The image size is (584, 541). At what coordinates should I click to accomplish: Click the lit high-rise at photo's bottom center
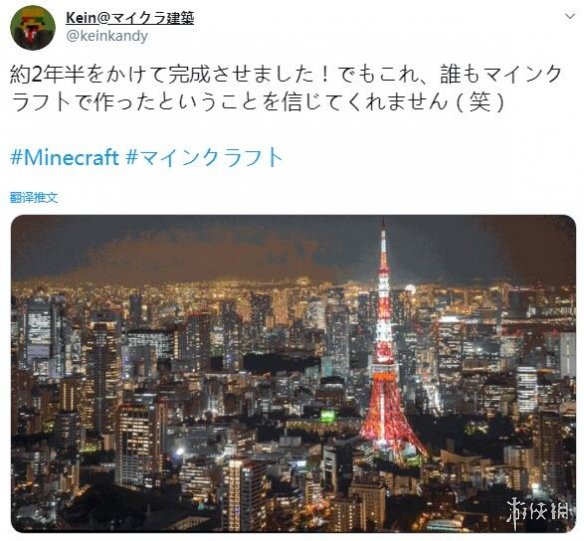coord(244,493)
